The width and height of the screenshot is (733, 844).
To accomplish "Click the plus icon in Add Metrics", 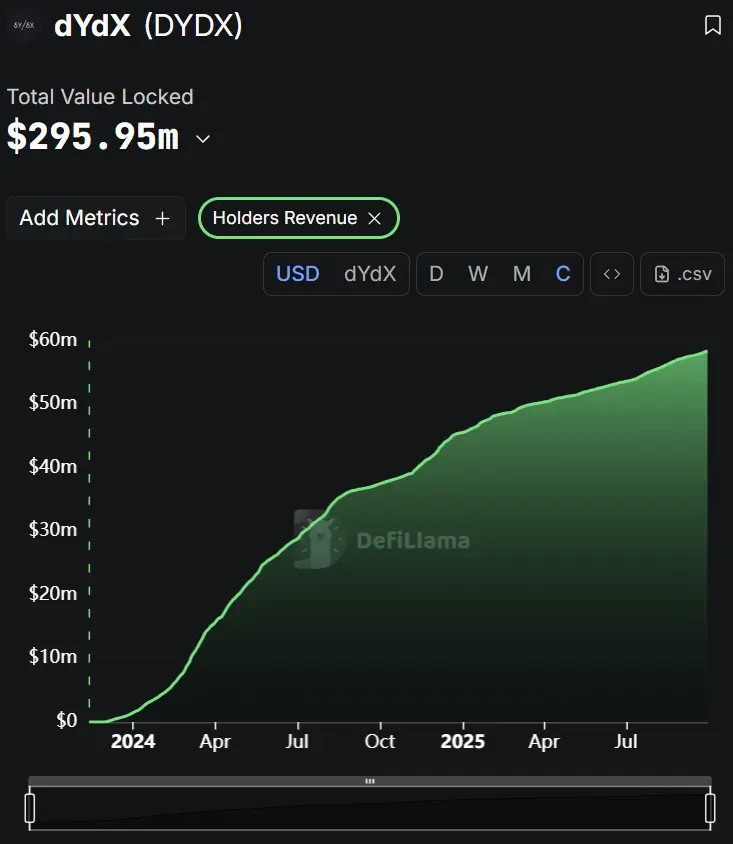I will (162, 219).
